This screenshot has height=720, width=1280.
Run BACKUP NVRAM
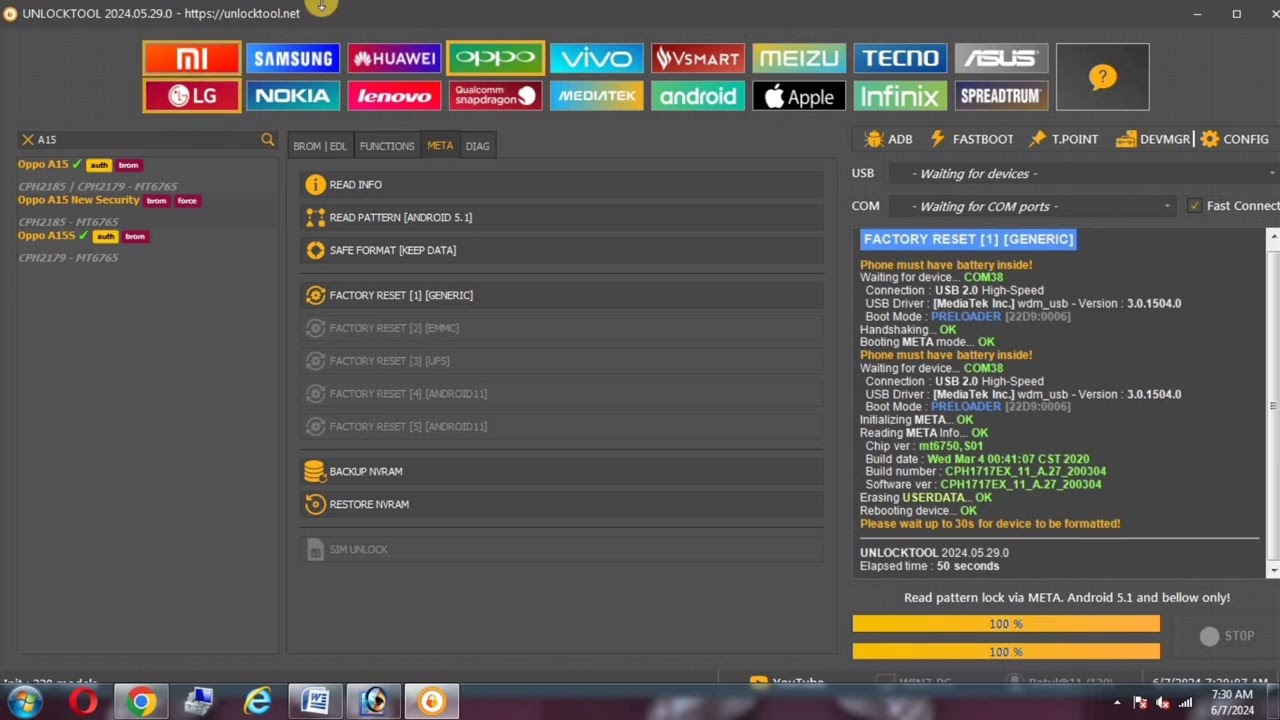(x=366, y=471)
